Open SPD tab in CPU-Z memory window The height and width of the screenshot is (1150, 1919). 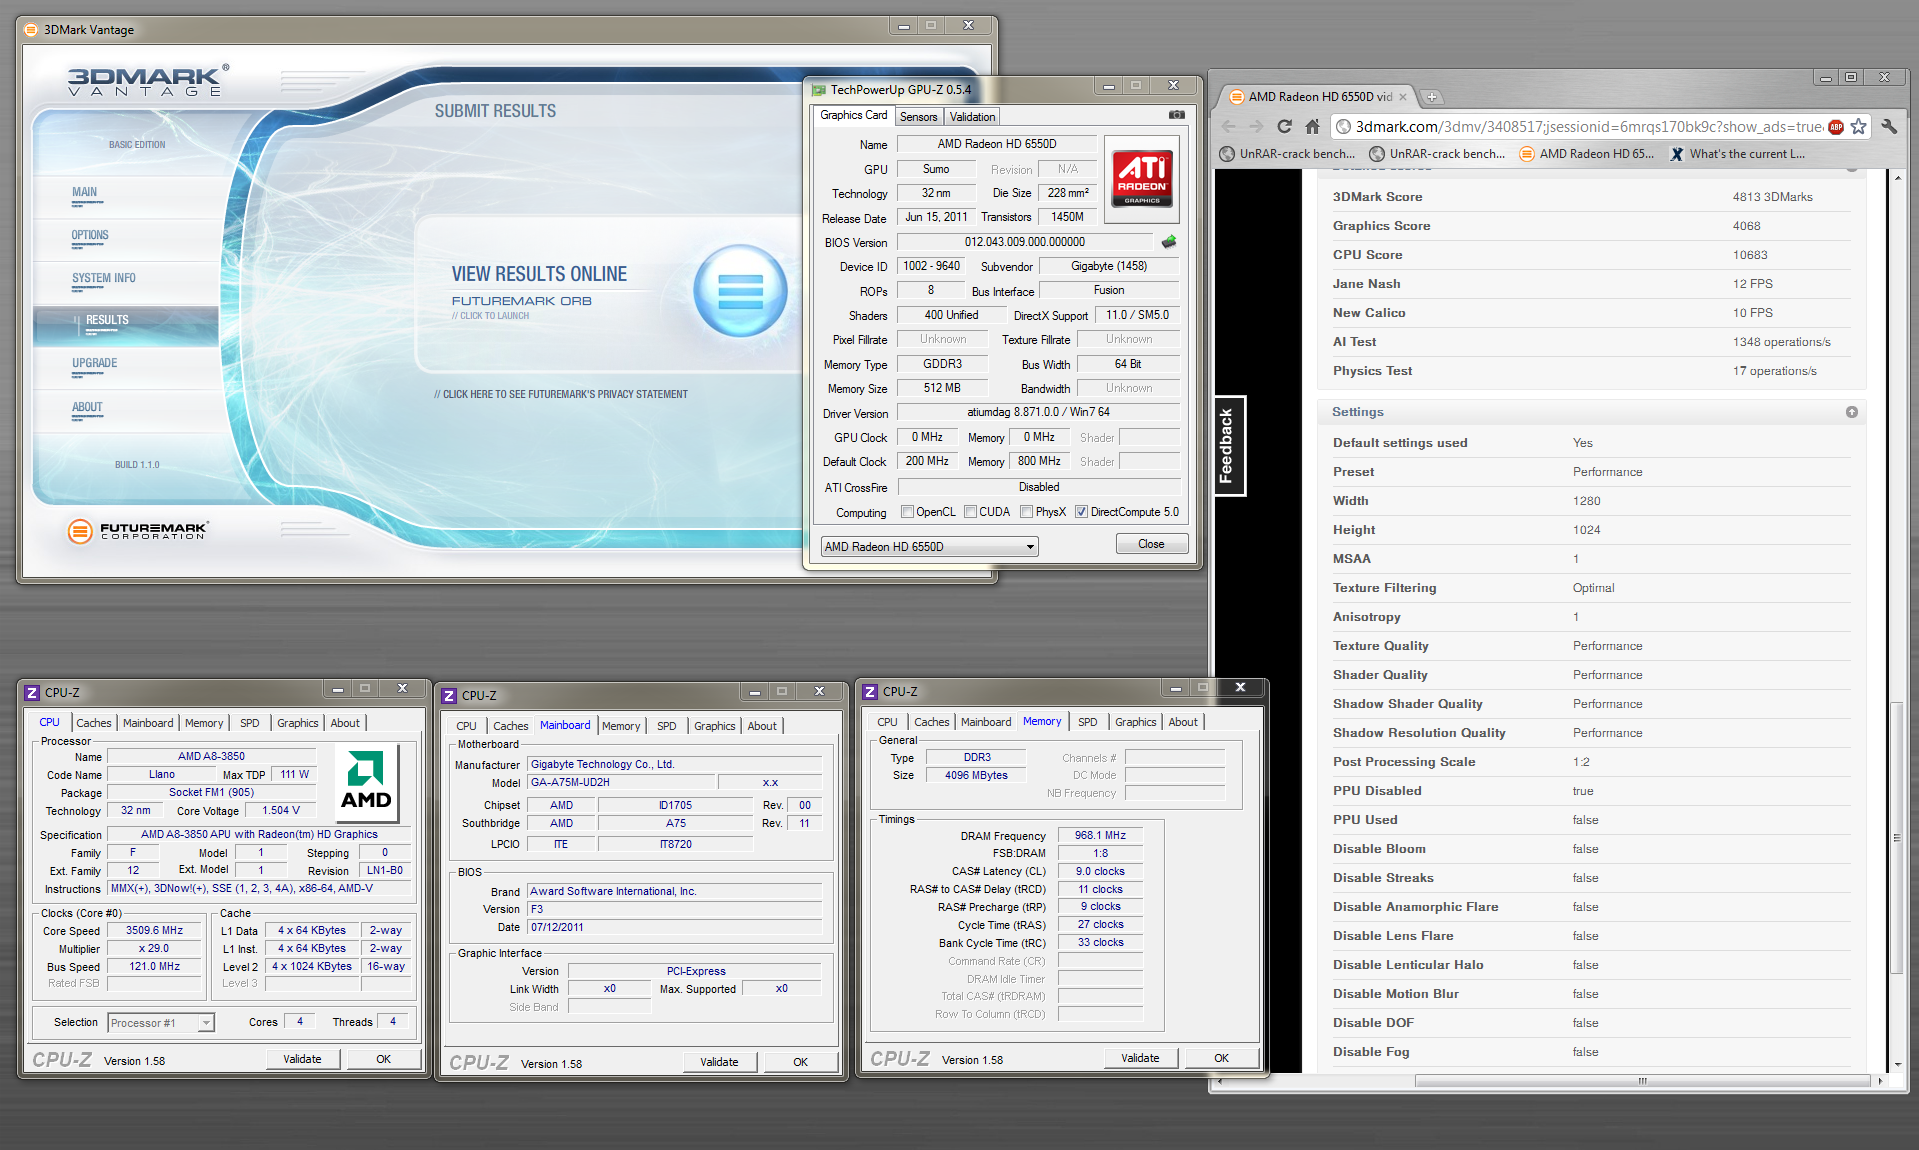click(1088, 722)
